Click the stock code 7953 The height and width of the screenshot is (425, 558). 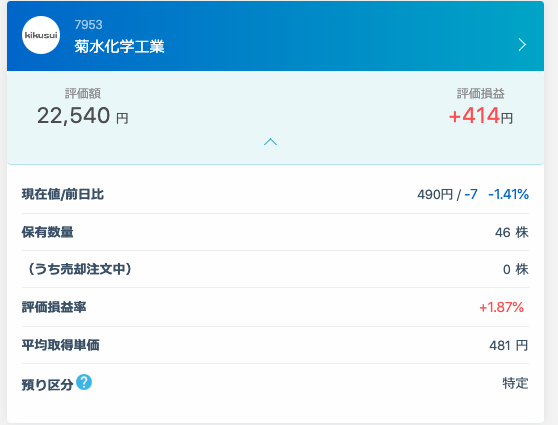tap(88, 25)
